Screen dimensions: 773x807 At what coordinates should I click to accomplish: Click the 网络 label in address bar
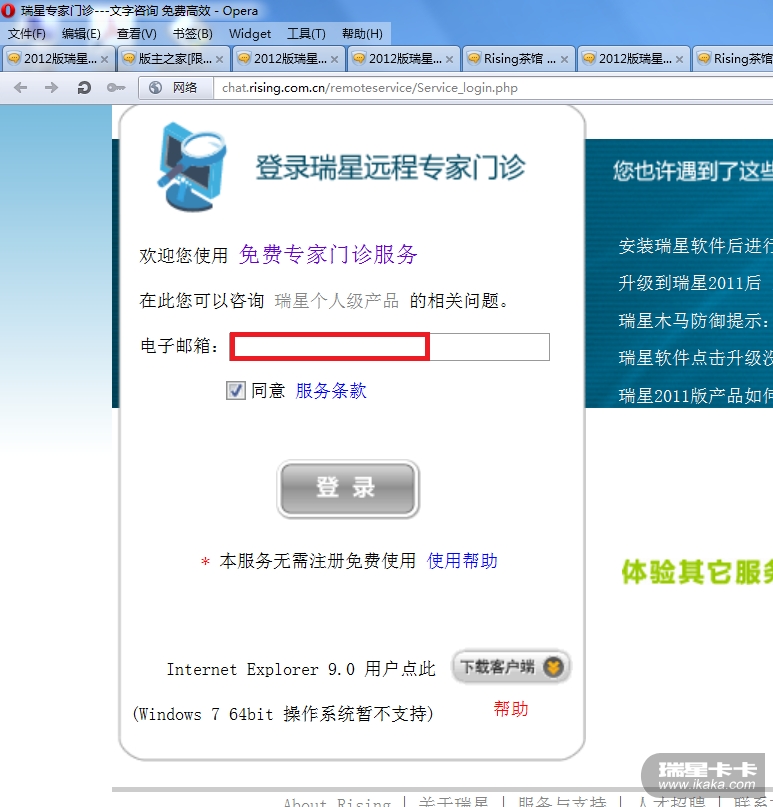pyautogui.click(x=185, y=88)
